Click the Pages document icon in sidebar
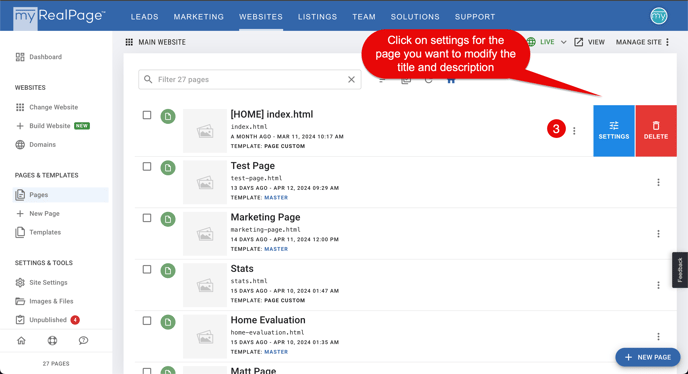 tap(20, 194)
